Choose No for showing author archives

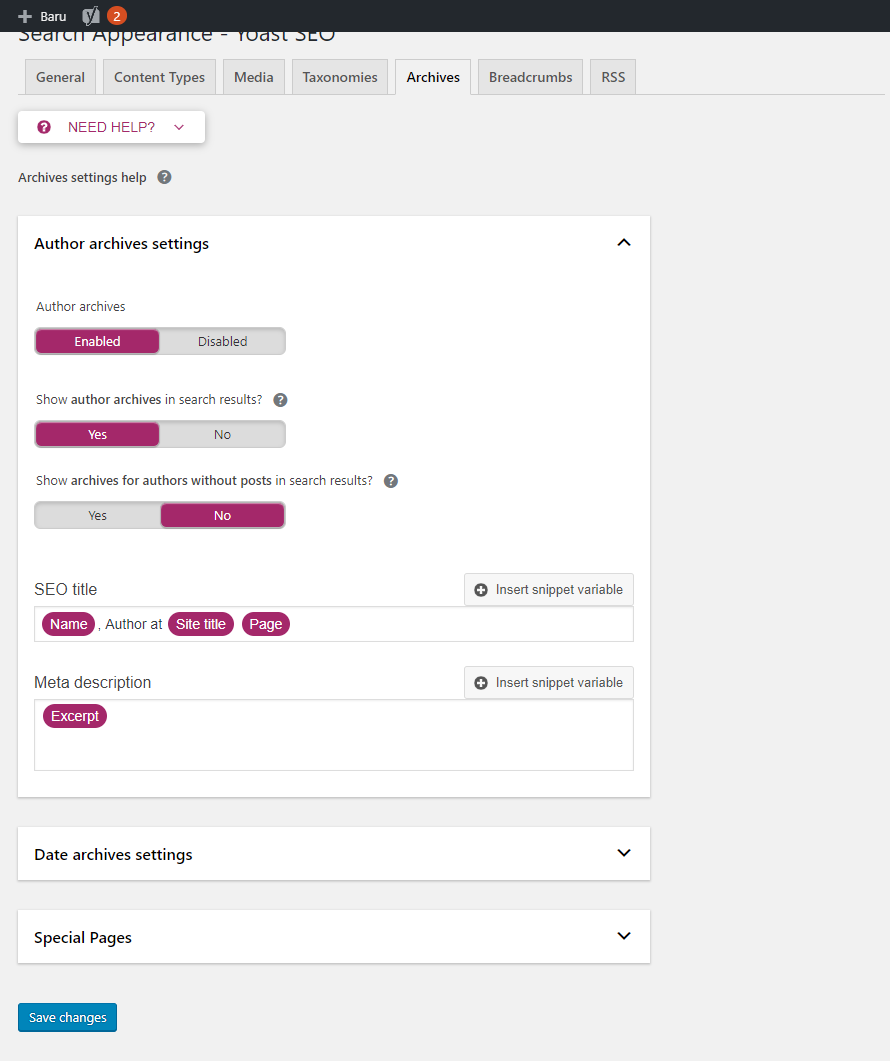pos(222,434)
